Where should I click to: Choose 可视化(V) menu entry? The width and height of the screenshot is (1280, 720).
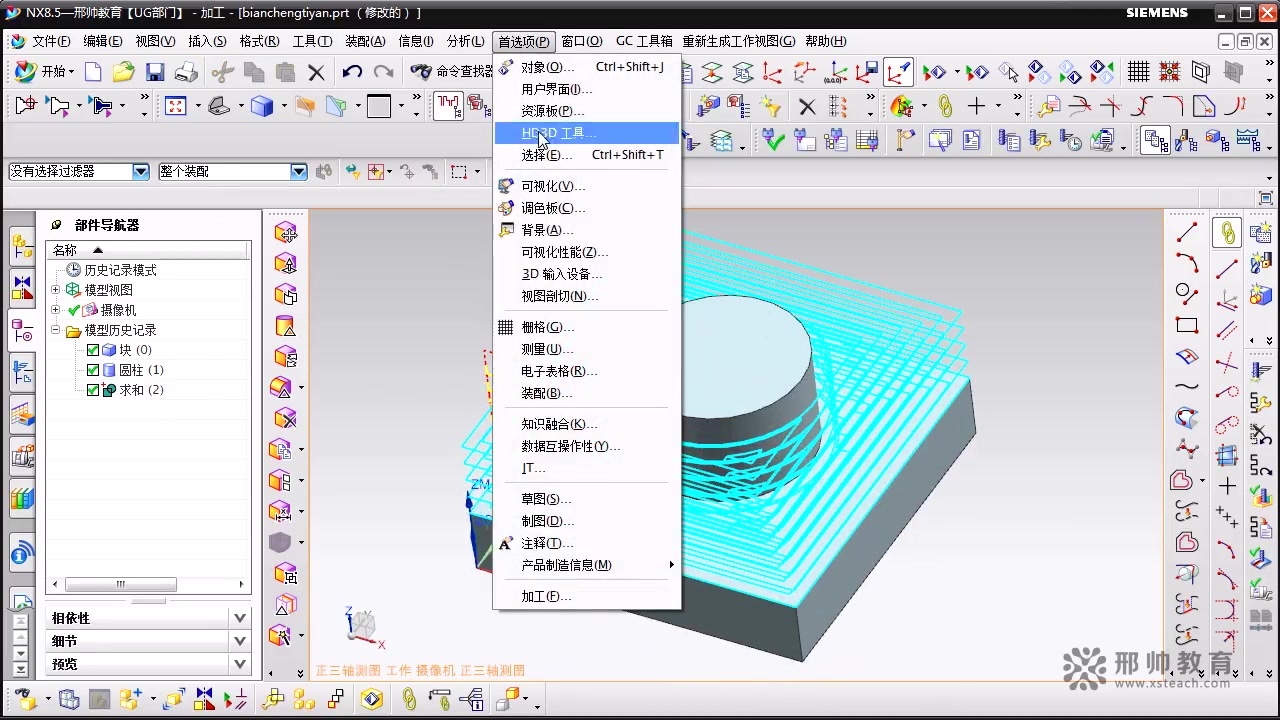click(x=587, y=186)
